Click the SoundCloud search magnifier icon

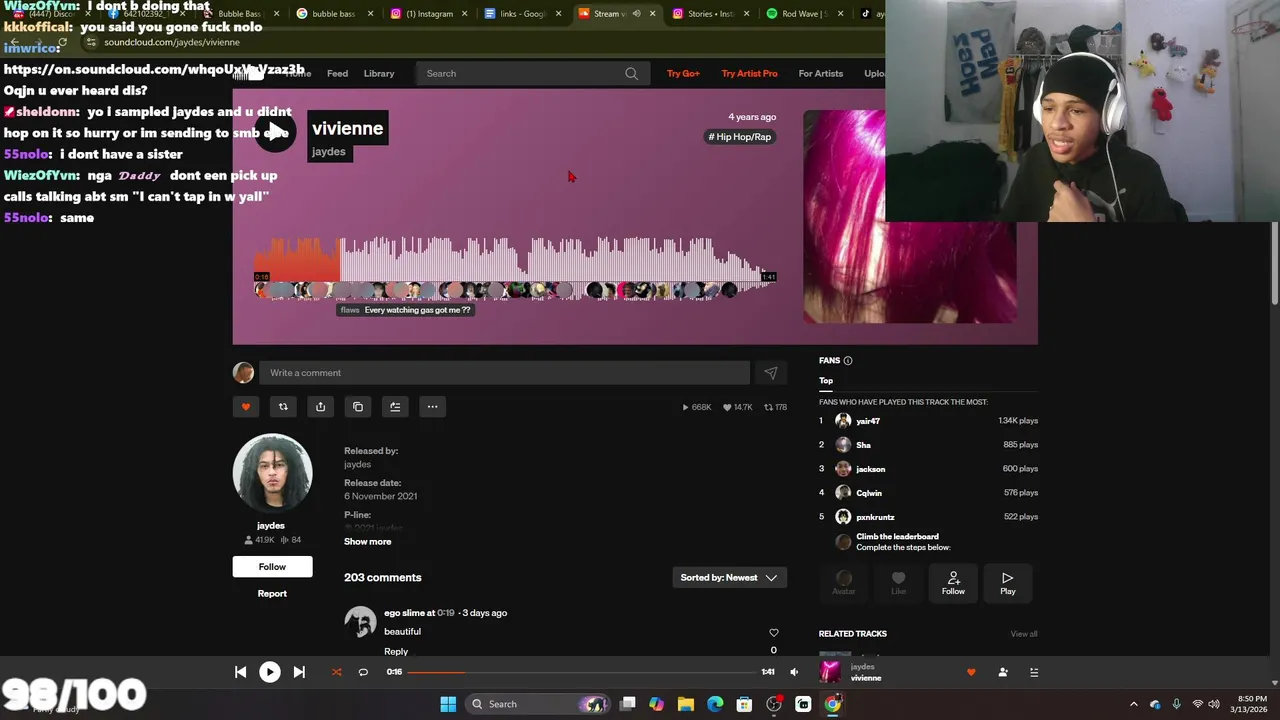[x=631, y=73]
